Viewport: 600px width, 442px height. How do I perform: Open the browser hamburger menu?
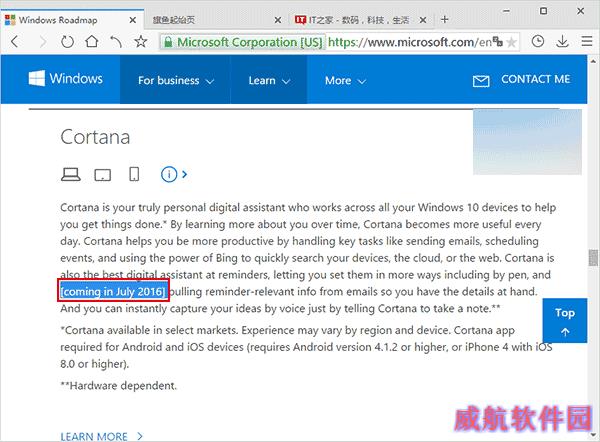(x=587, y=41)
